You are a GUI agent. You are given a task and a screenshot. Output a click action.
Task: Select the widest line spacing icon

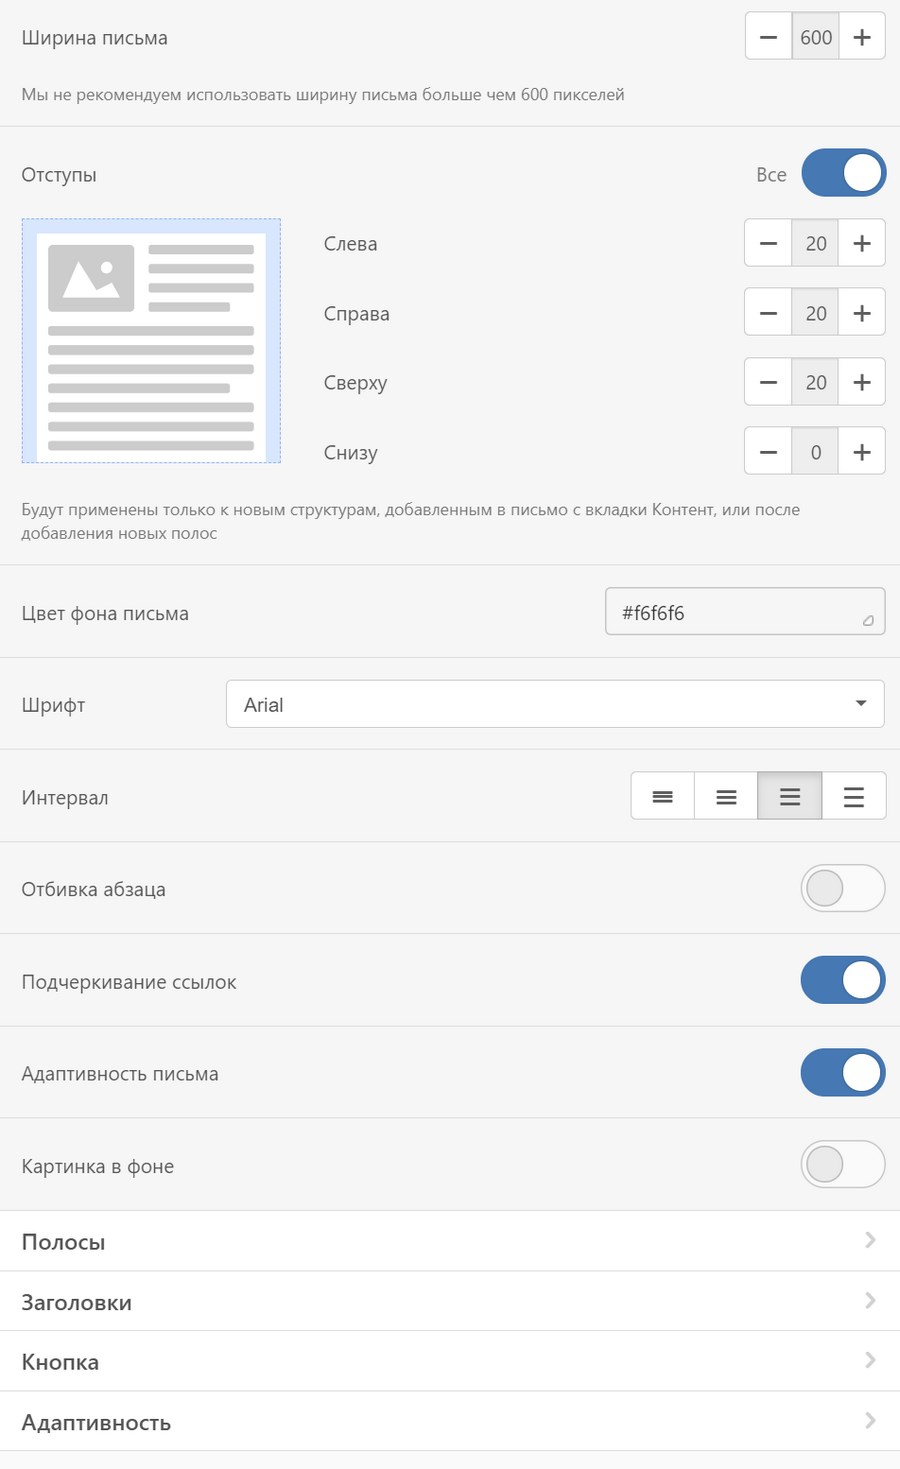854,796
